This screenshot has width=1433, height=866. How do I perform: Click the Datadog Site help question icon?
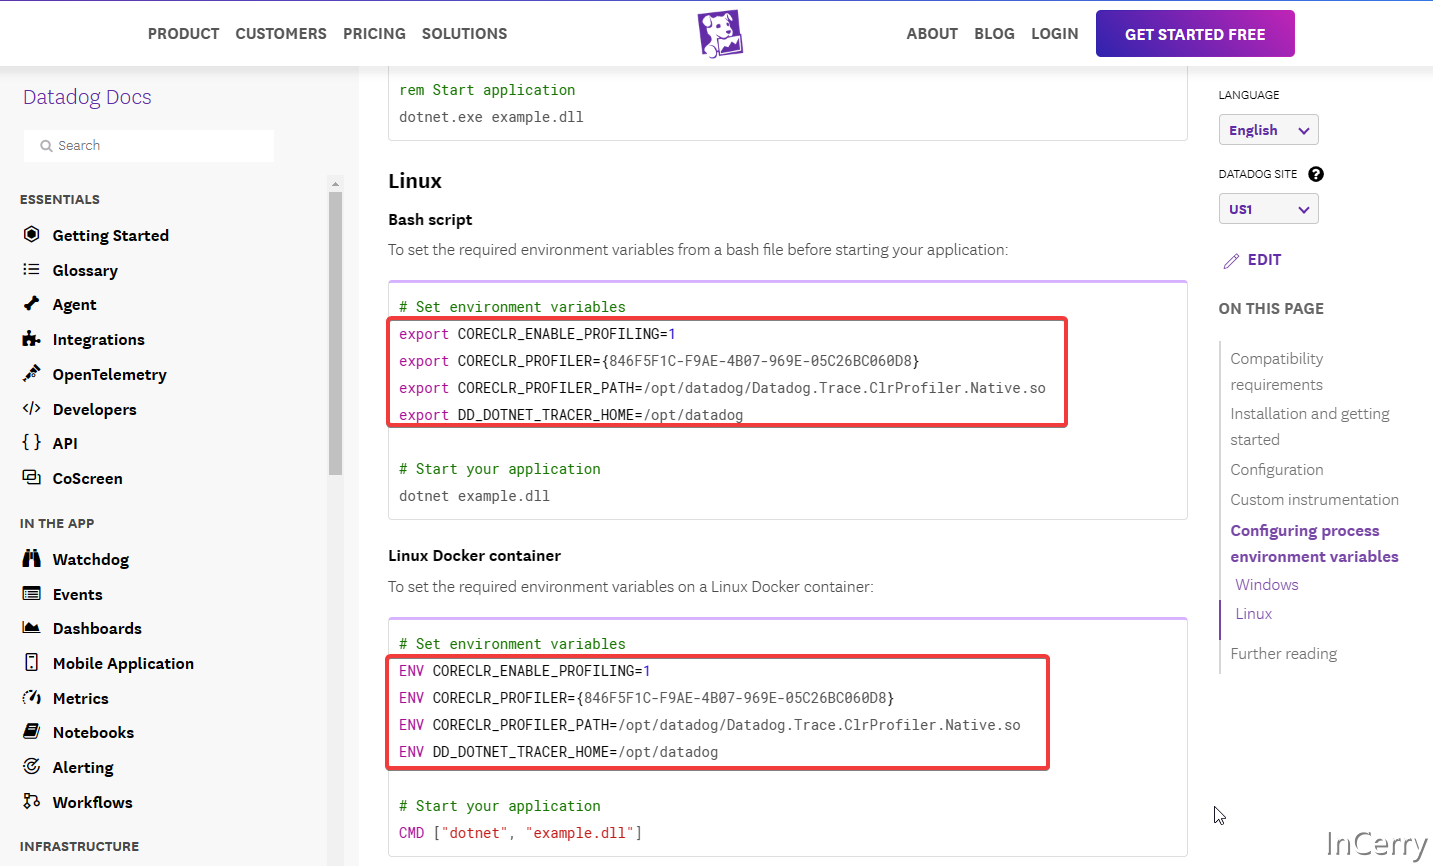1316,174
